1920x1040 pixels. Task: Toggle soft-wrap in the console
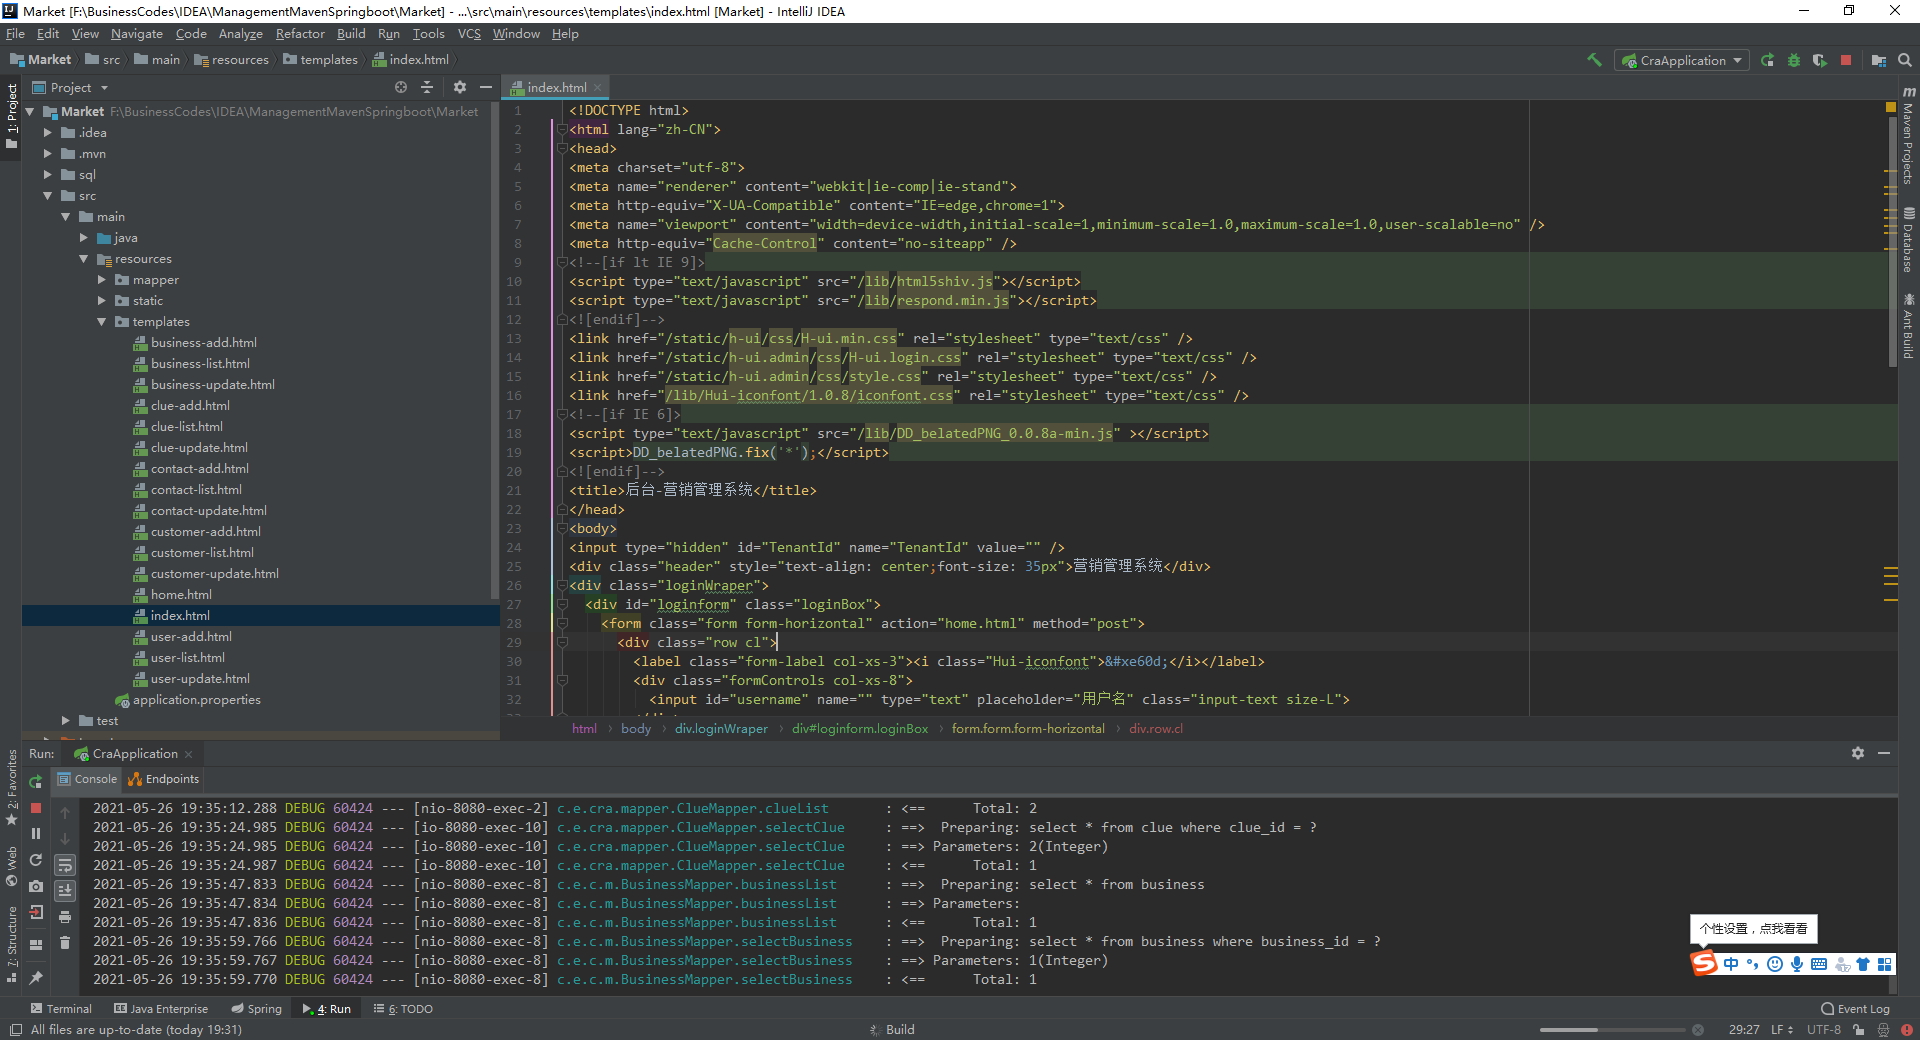[65, 864]
